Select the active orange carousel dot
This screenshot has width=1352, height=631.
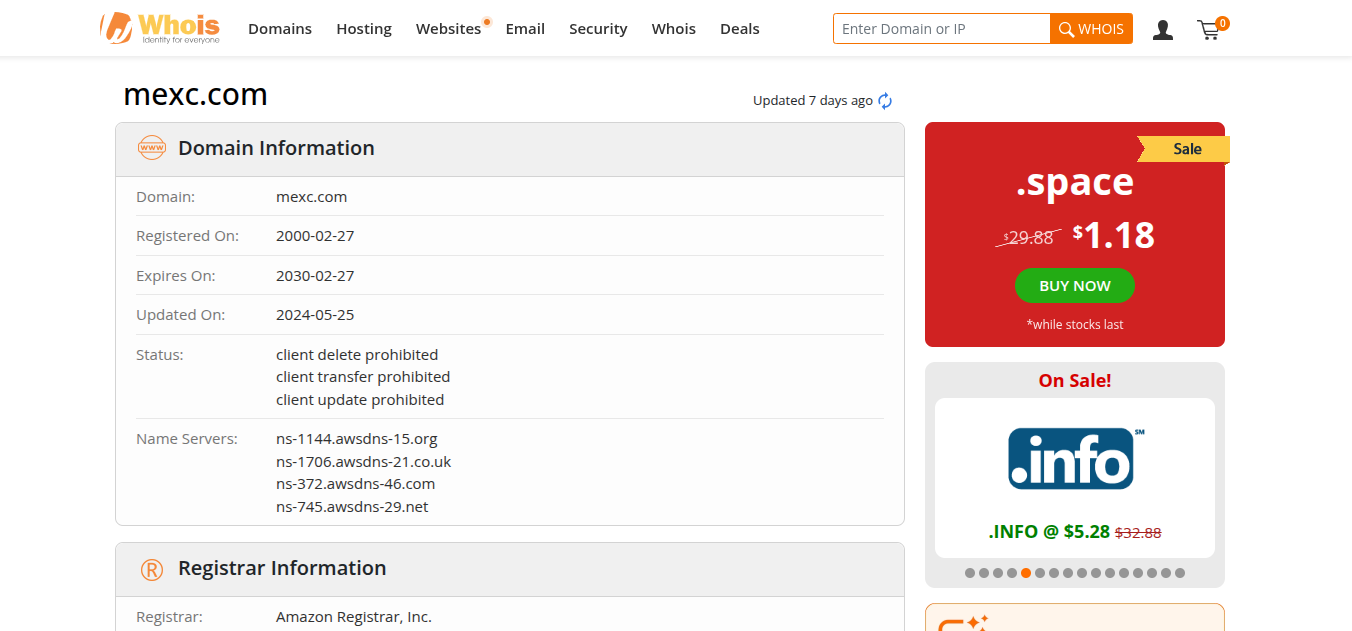pyautogui.click(x=1026, y=573)
